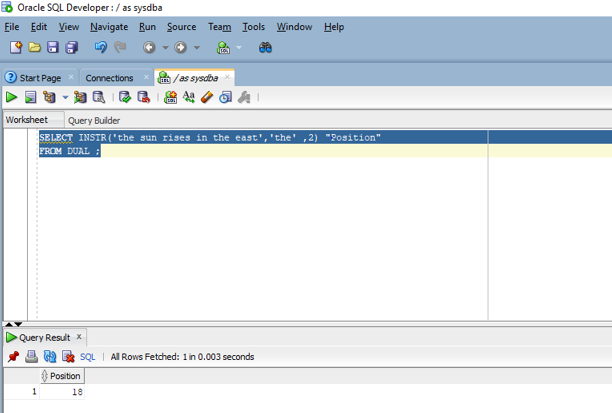The height and width of the screenshot is (413, 612).
Task: Click the Explain Plan icon
Action: click(50, 97)
